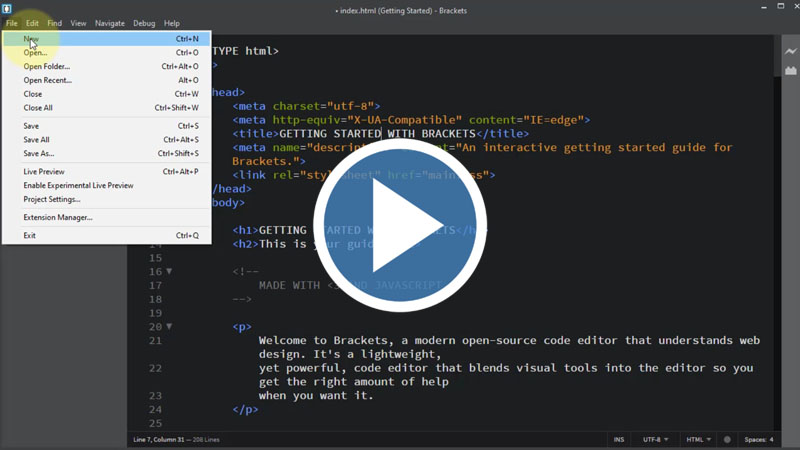The width and height of the screenshot is (800, 450).
Task: Collapse the code fold at line 20
Action: tap(169, 326)
